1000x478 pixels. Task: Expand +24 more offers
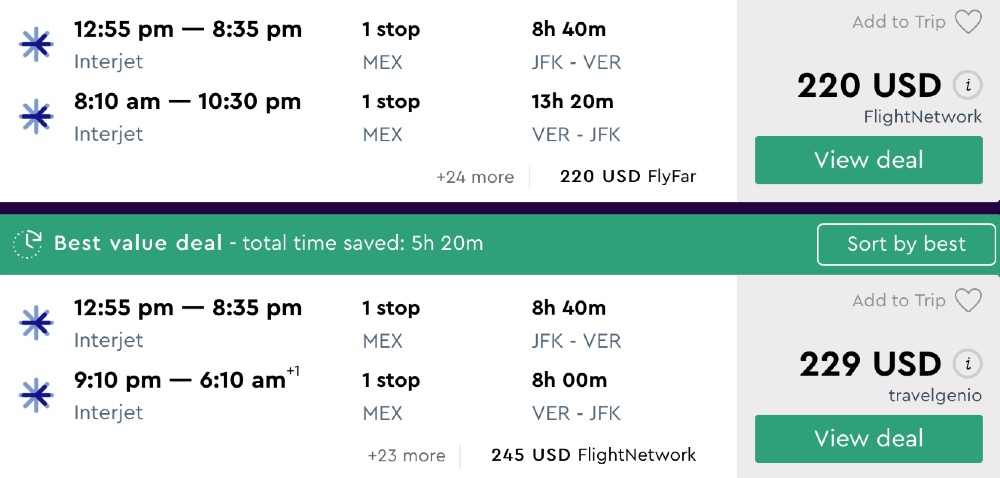coord(475,177)
